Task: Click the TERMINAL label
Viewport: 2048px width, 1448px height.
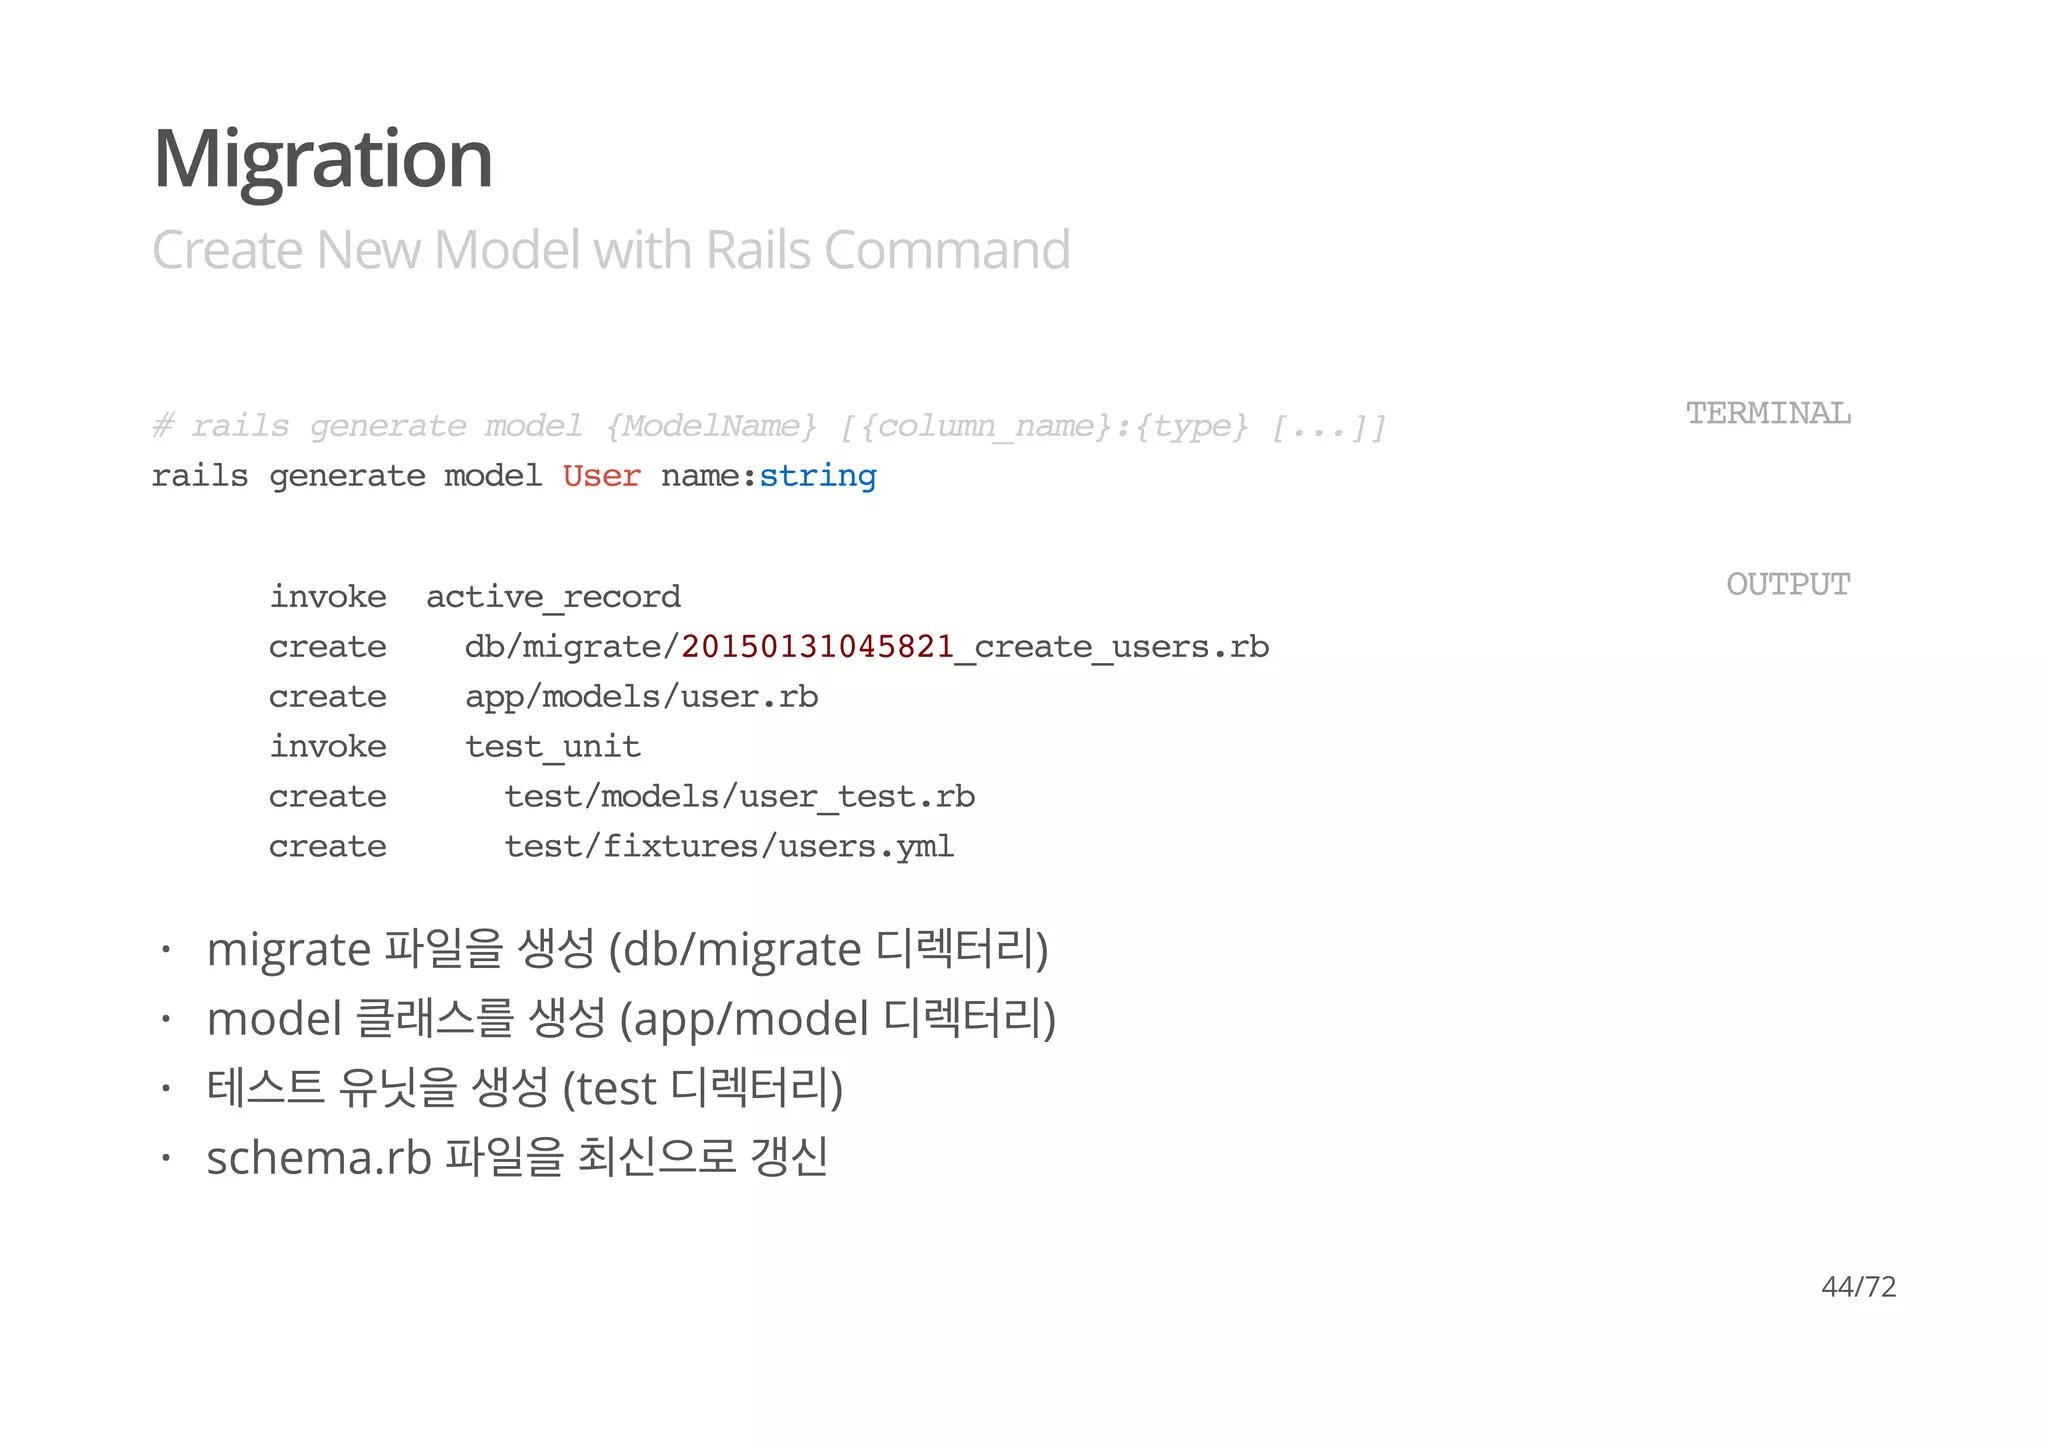Action: [x=1768, y=413]
